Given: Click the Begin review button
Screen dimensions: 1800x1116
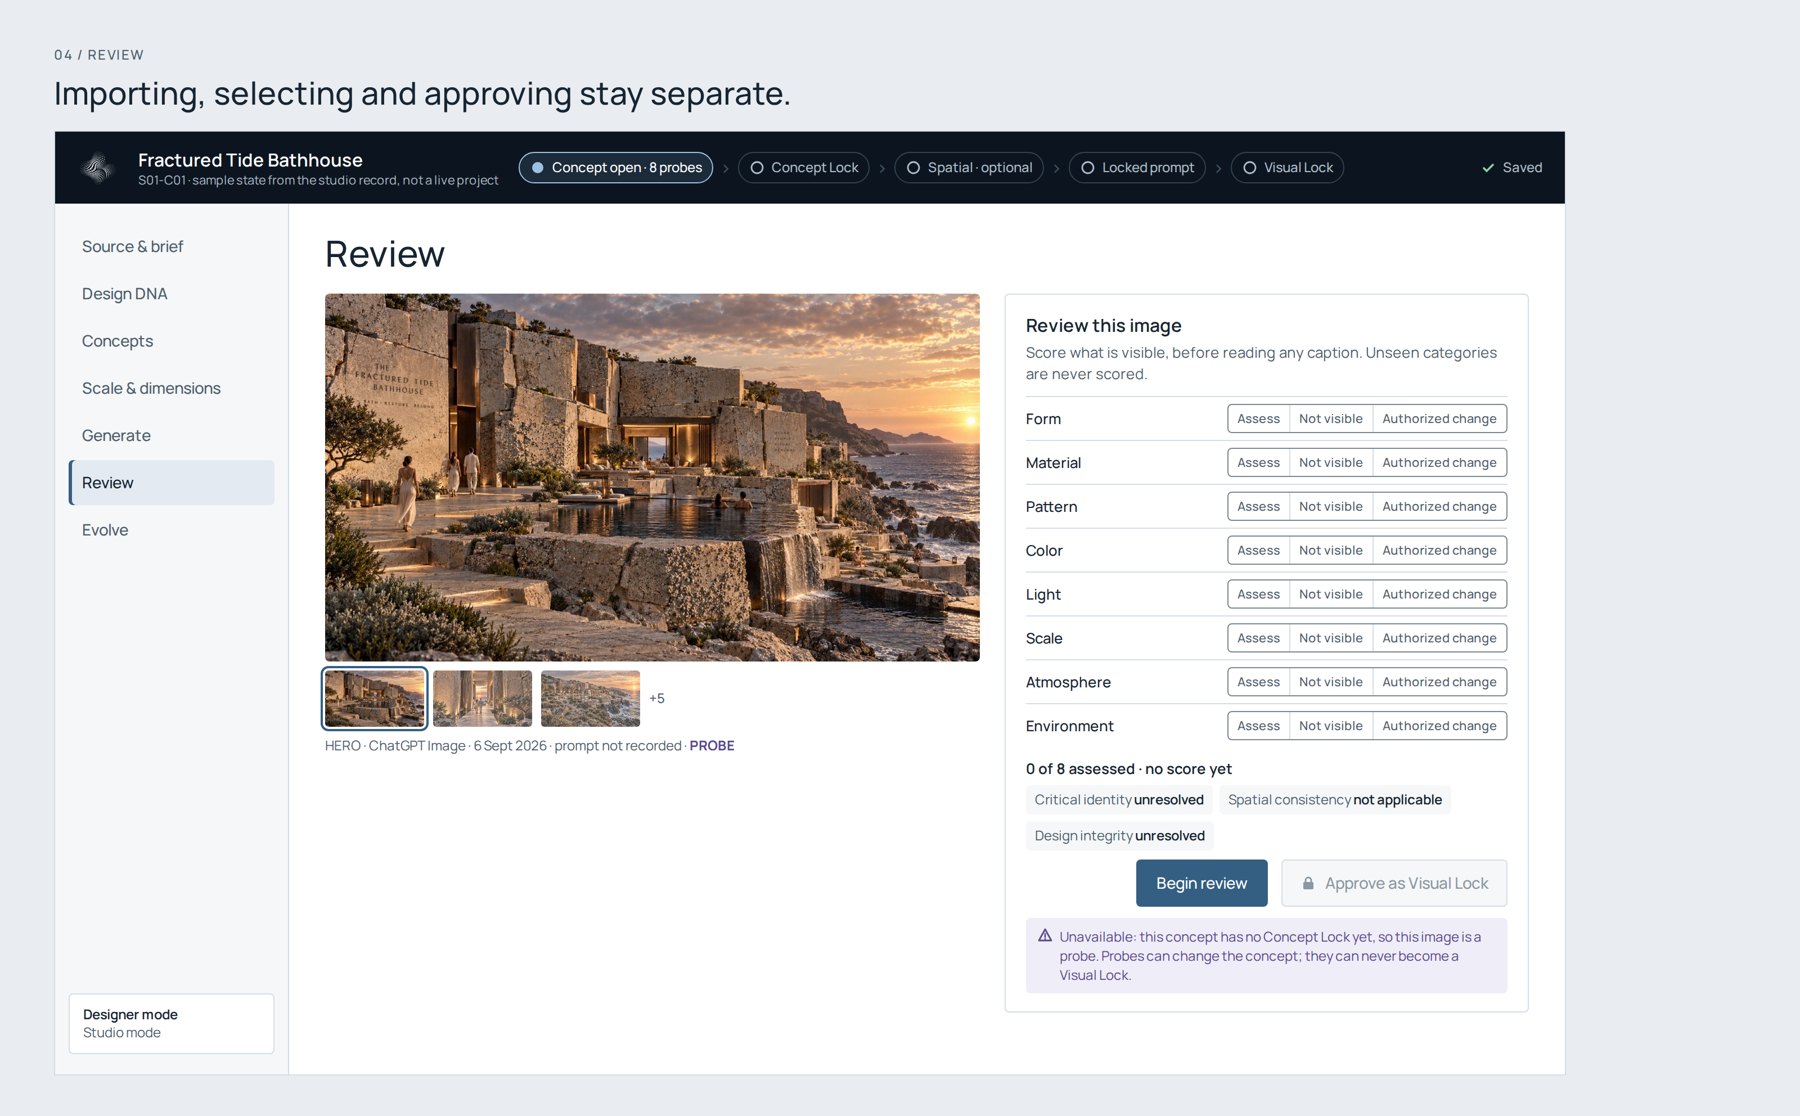Looking at the screenshot, I should (x=1201, y=884).
